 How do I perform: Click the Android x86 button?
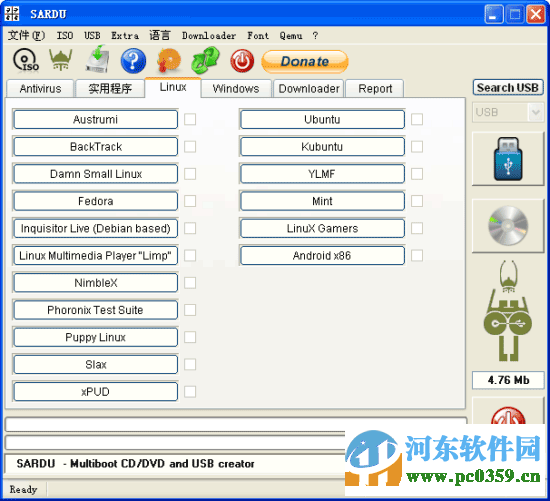(322, 255)
